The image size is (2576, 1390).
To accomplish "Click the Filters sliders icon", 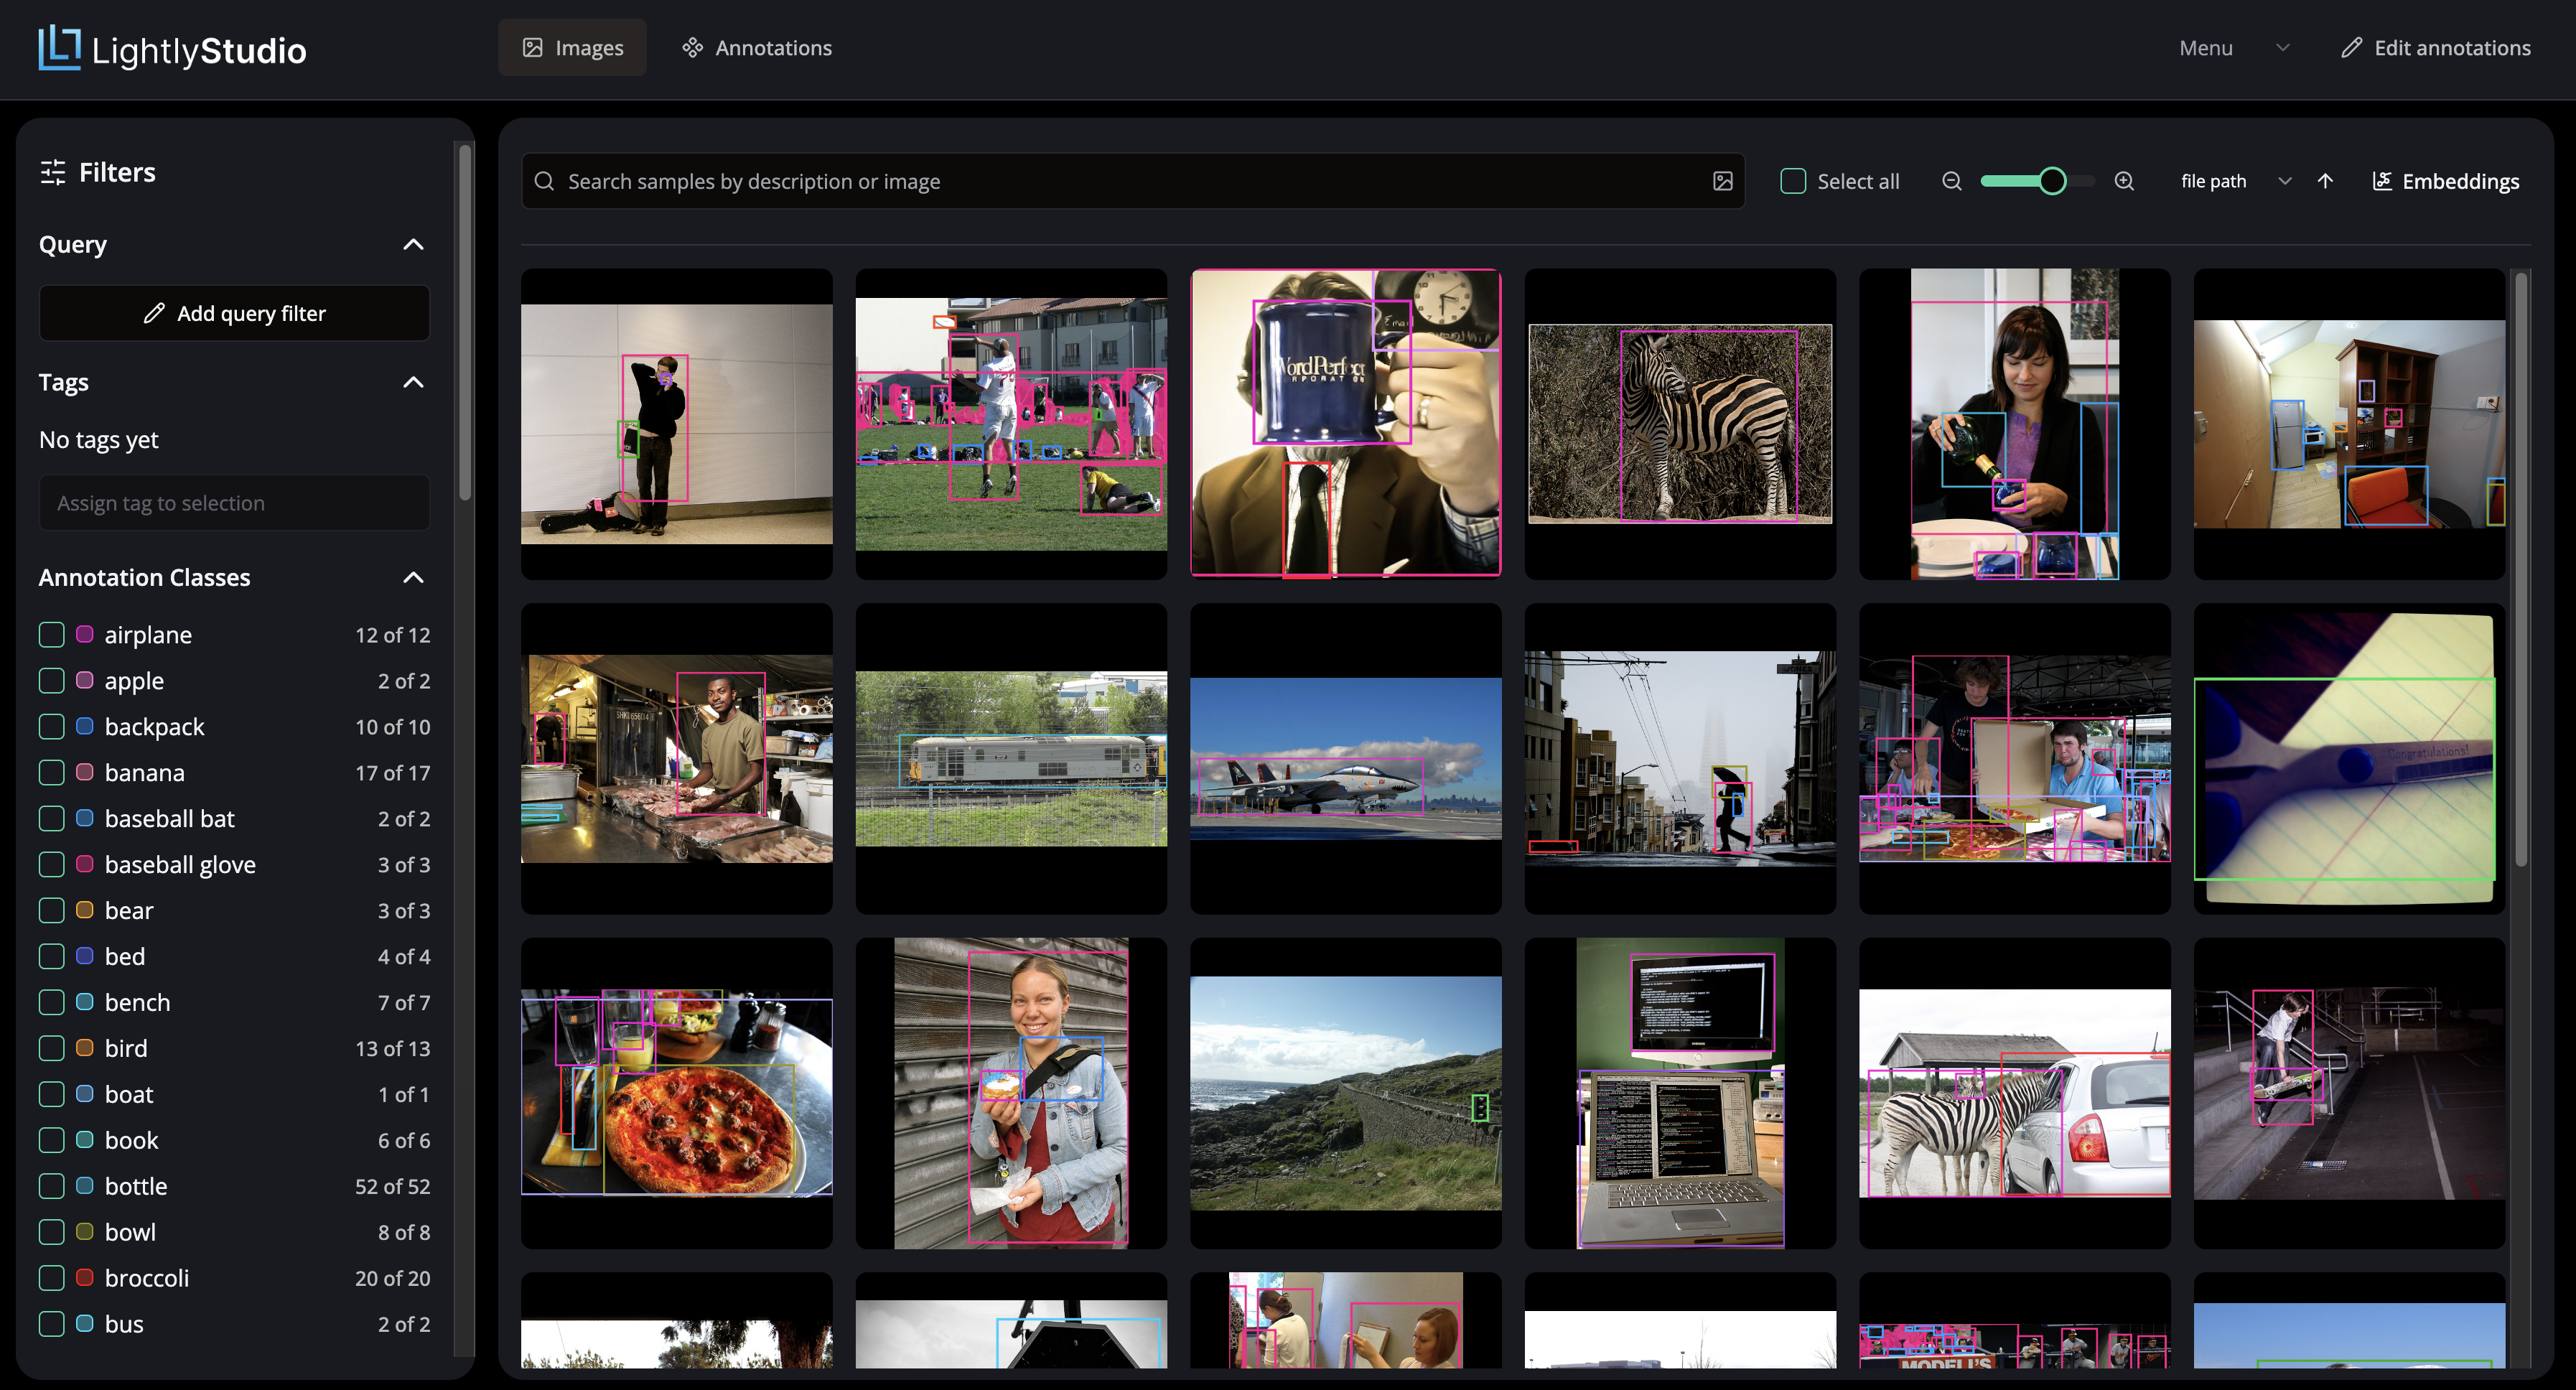I will pyautogui.click(x=53, y=172).
